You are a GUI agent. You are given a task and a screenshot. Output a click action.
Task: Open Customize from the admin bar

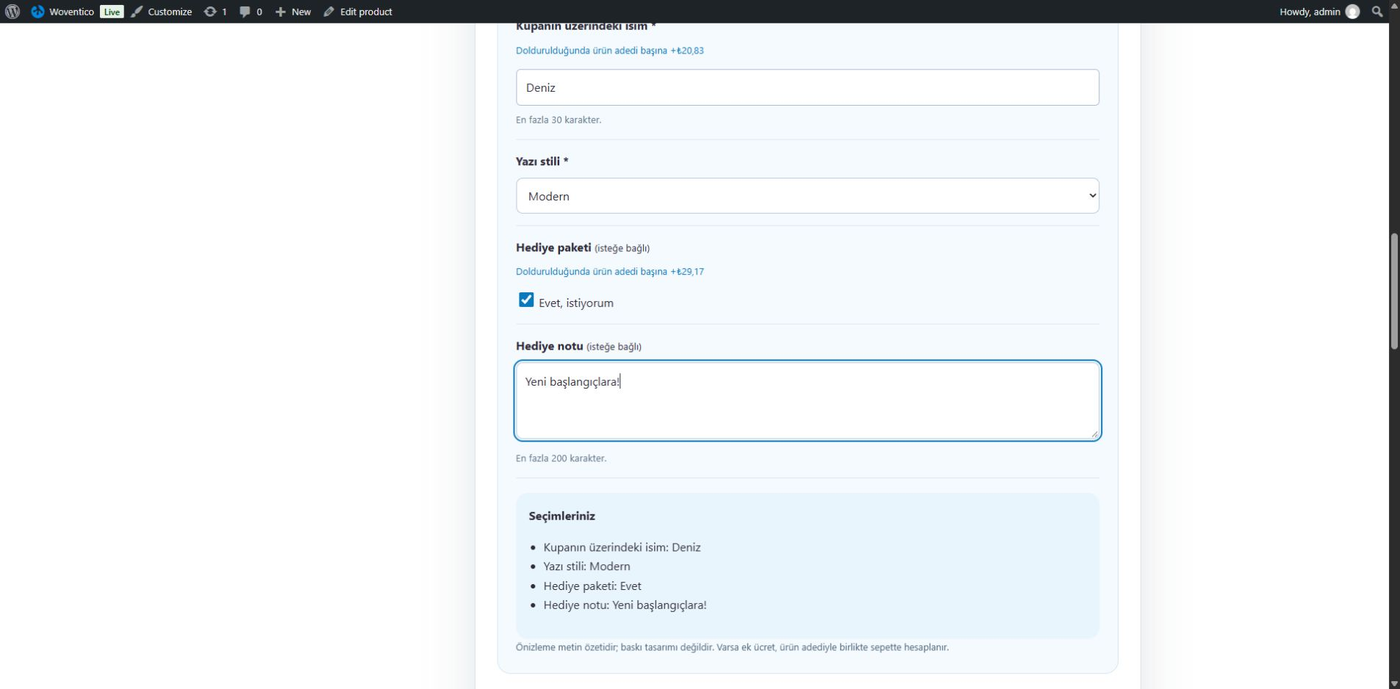click(161, 12)
